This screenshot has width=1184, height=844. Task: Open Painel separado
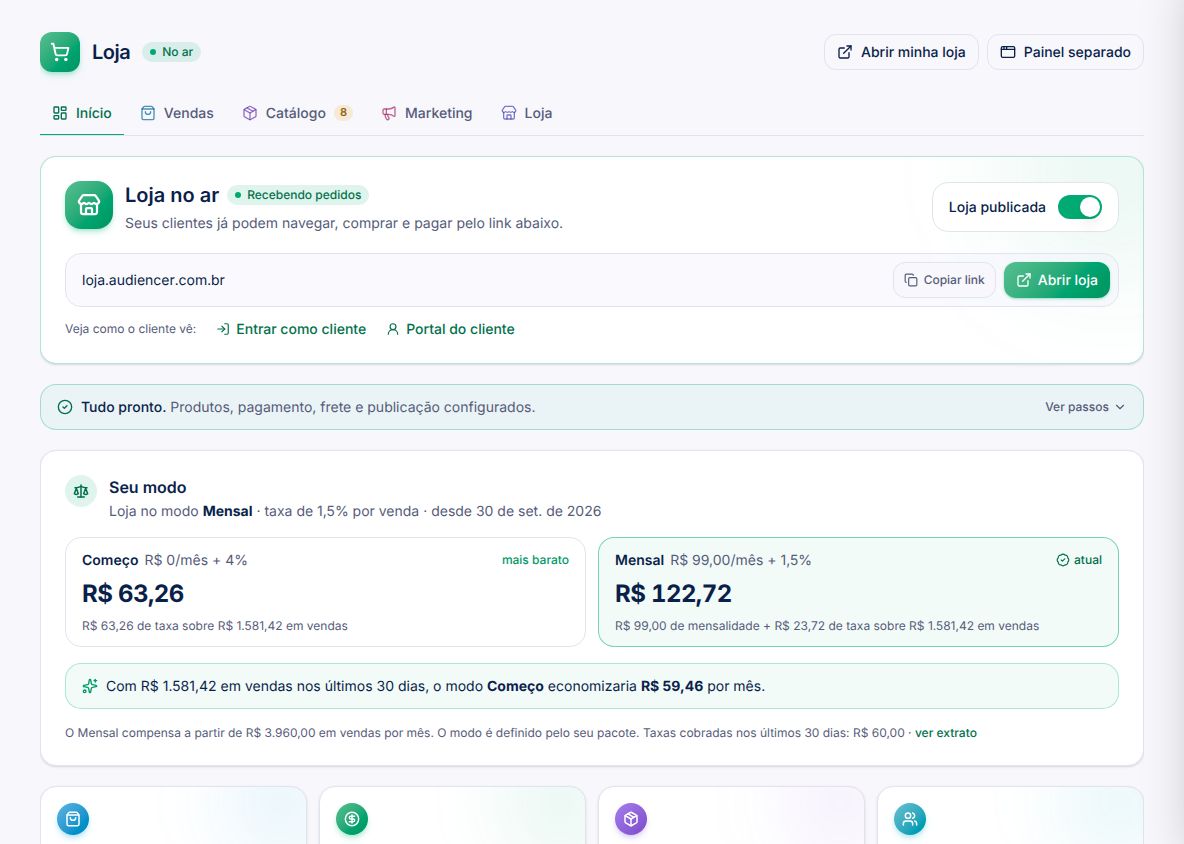[x=1065, y=52]
